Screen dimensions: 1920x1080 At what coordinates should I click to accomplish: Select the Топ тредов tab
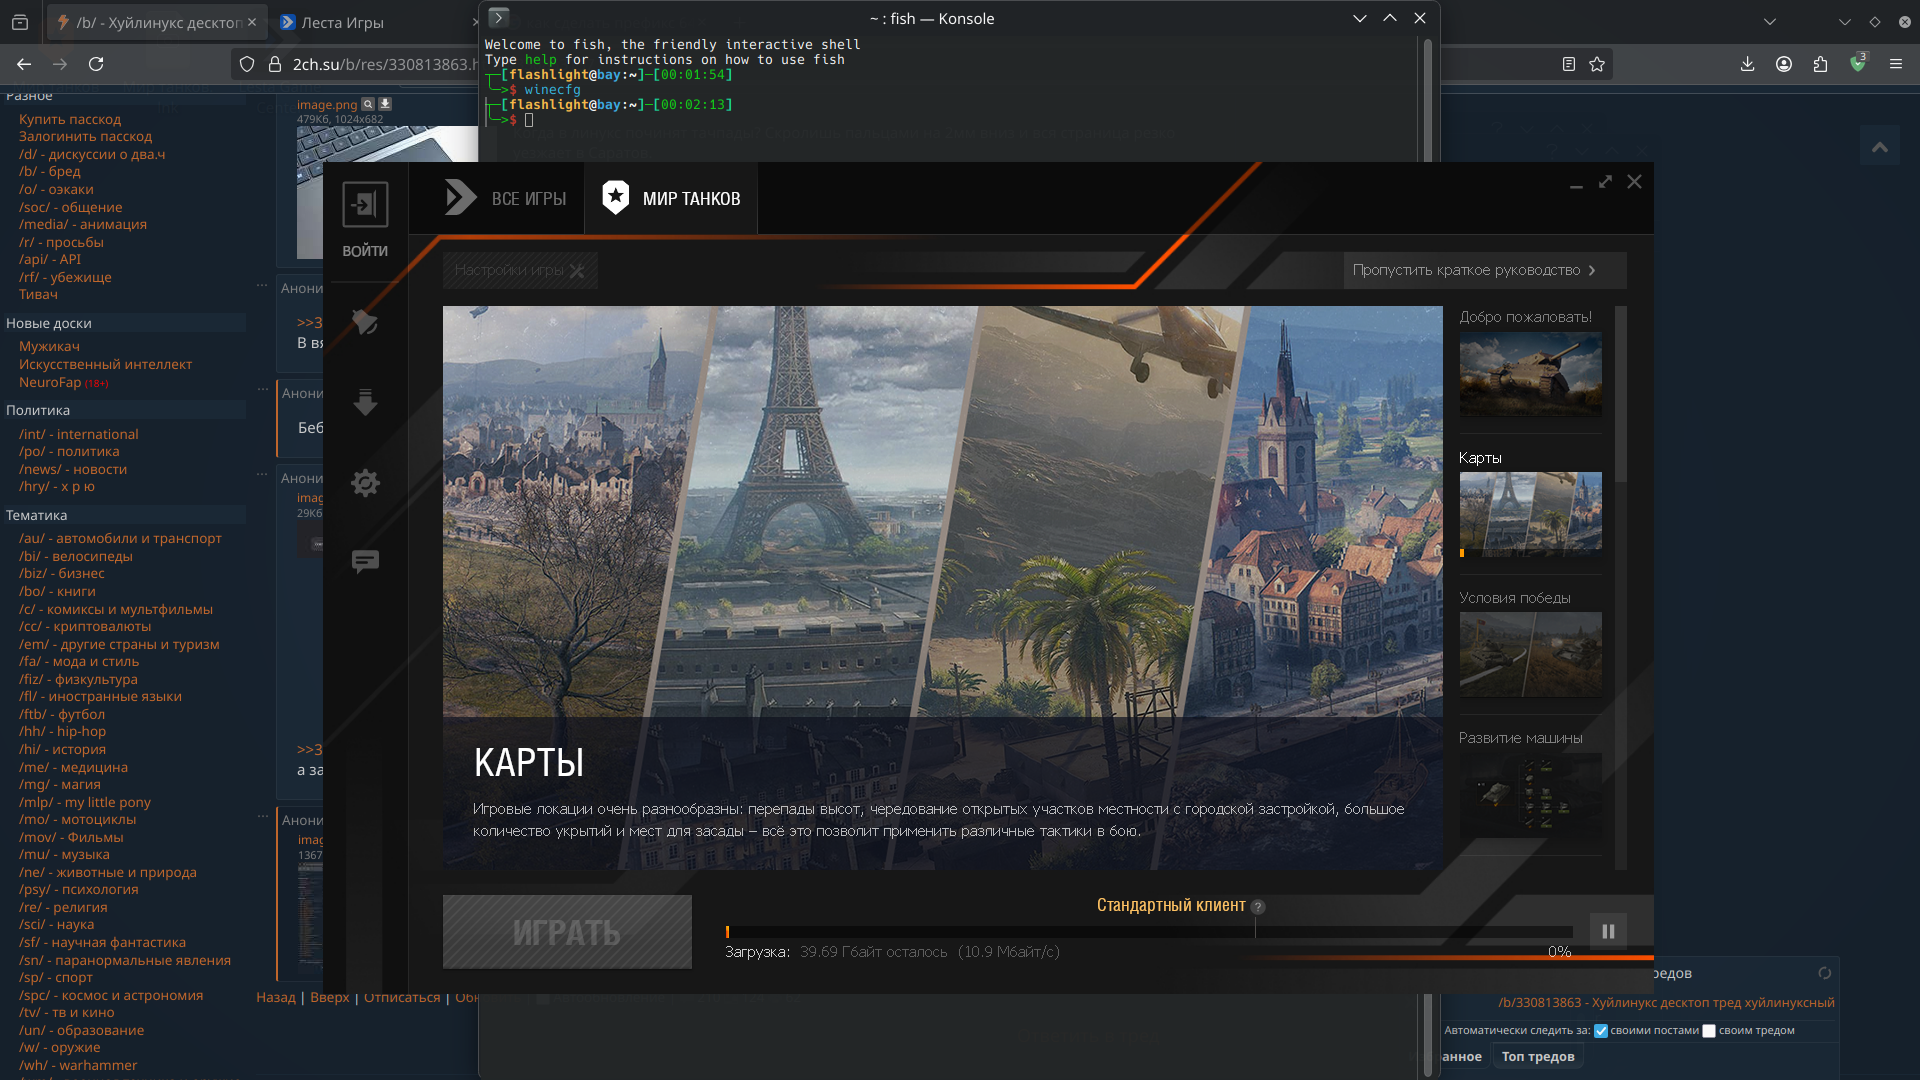tap(1537, 1057)
